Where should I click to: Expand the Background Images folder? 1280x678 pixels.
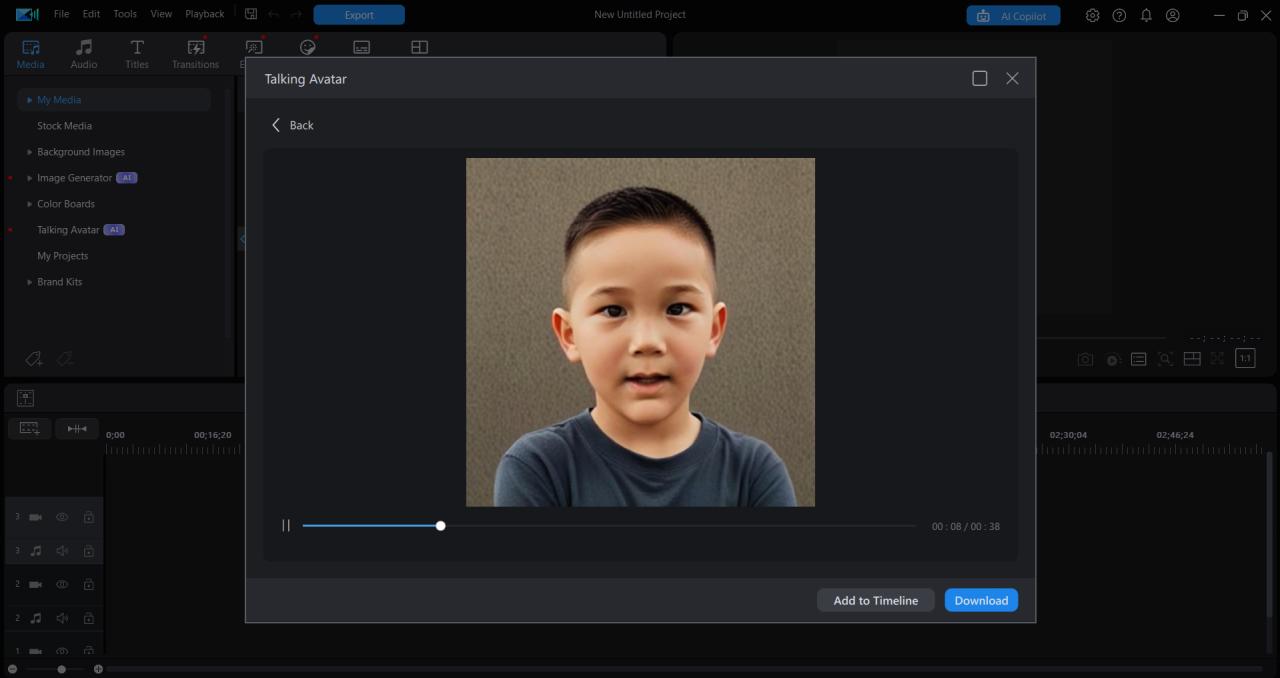(x=30, y=152)
